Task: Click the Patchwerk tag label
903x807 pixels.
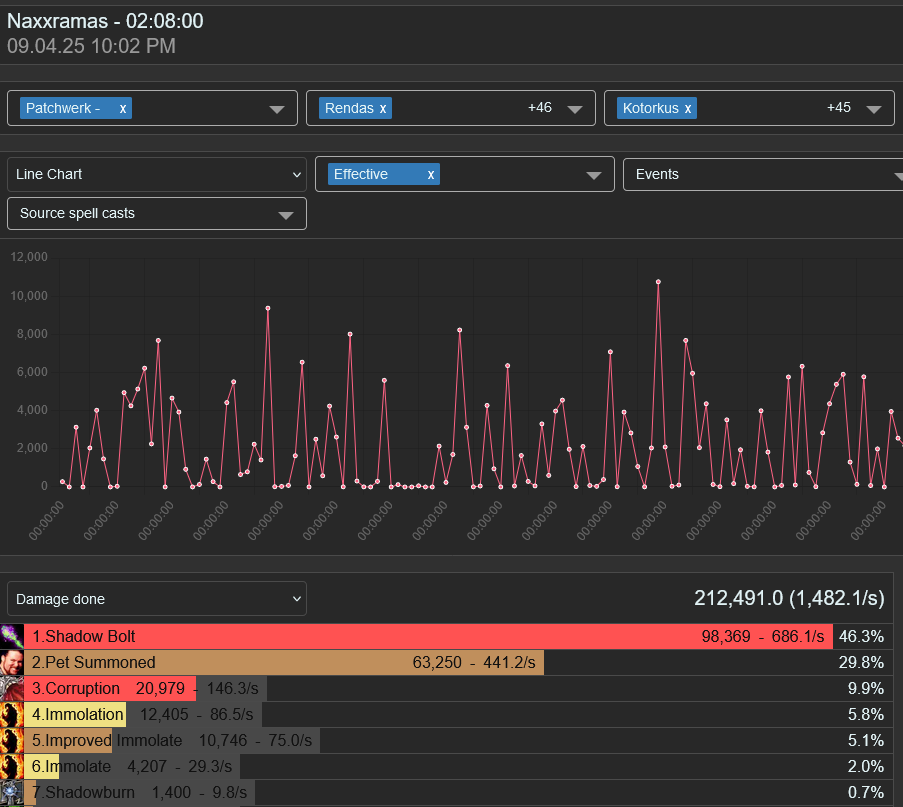Action: (62, 108)
